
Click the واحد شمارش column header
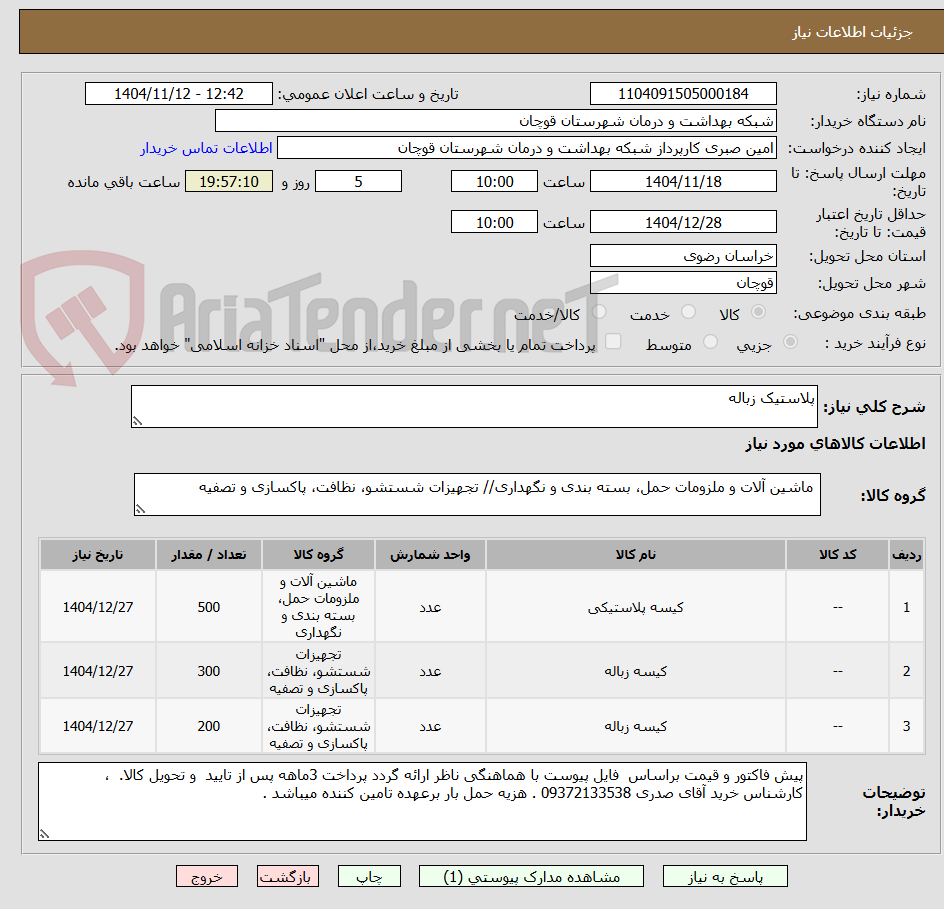click(x=430, y=554)
